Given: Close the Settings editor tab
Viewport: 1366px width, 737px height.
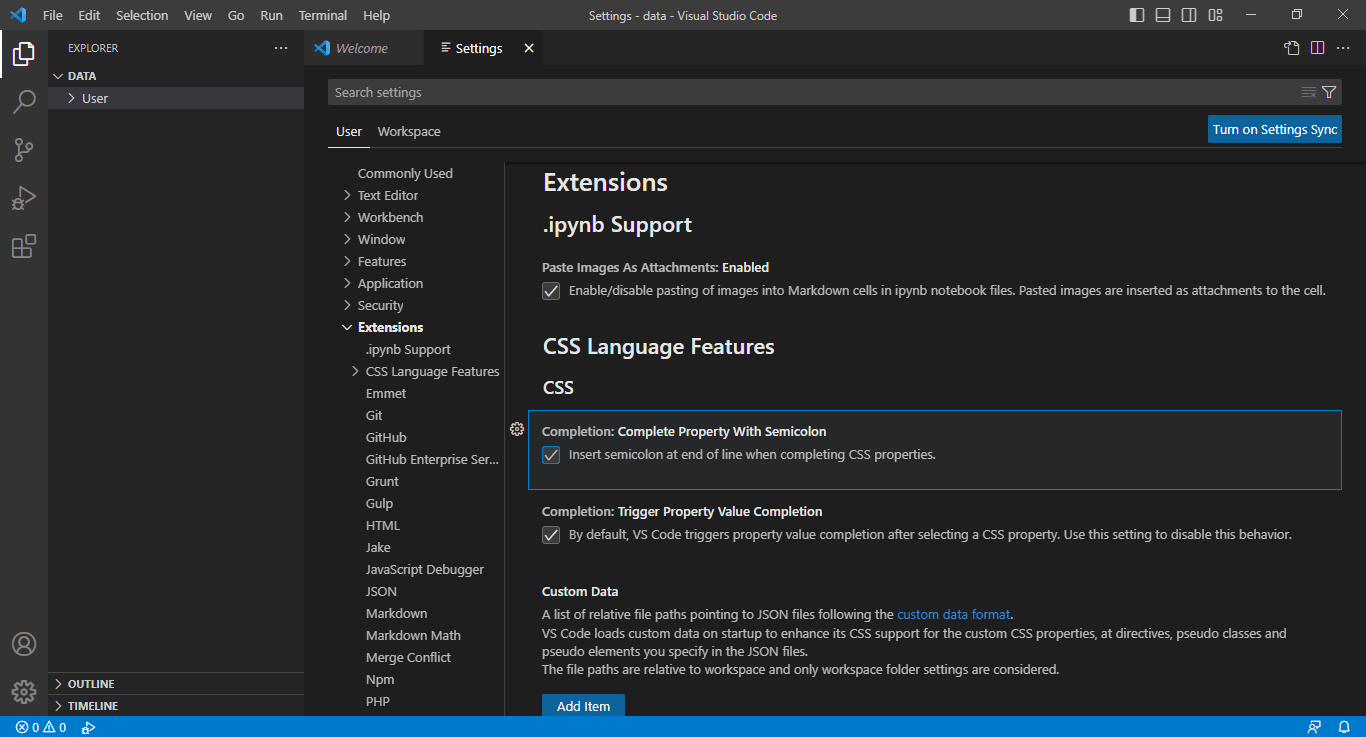Looking at the screenshot, I should coord(529,48).
